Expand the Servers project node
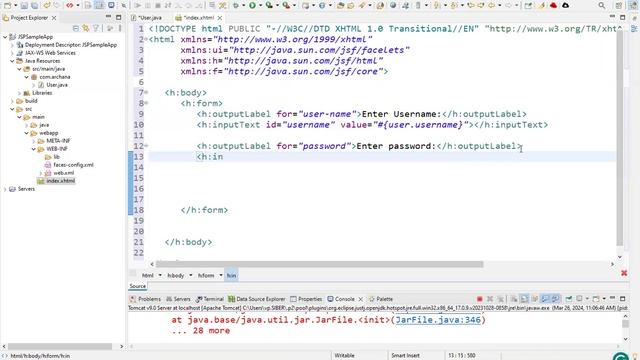Screen dimensions: 640x360 coord(5,189)
